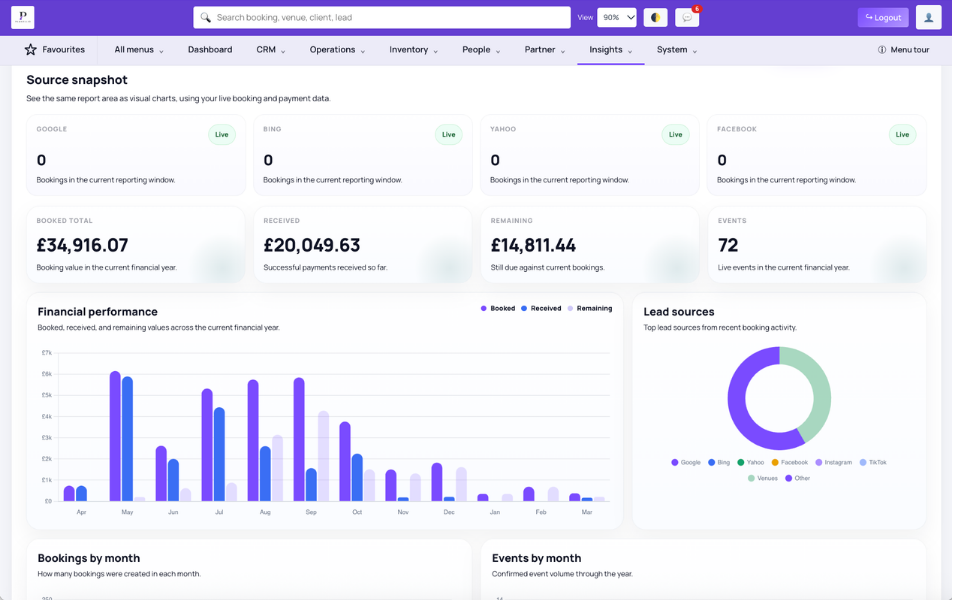Click the Menu tour info icon
The width and height of the screenshot is (955, 600).
click(x=882, y=50)
